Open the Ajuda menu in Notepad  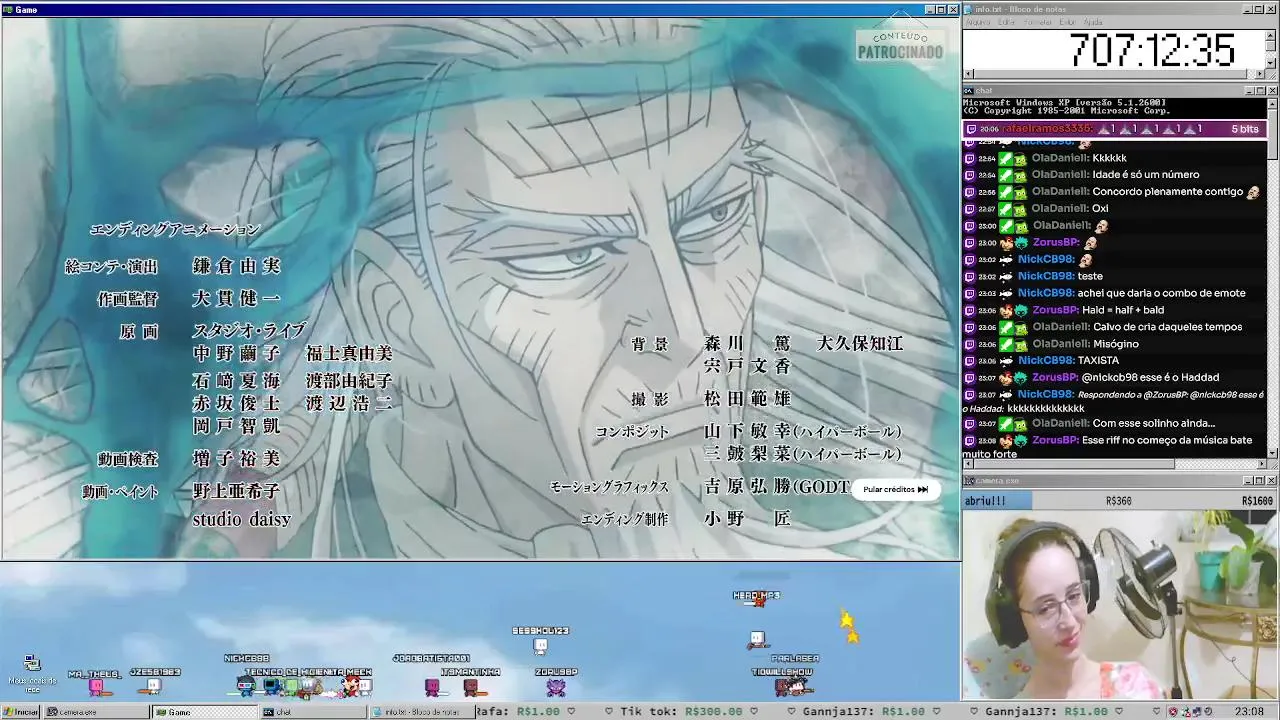1093,22
